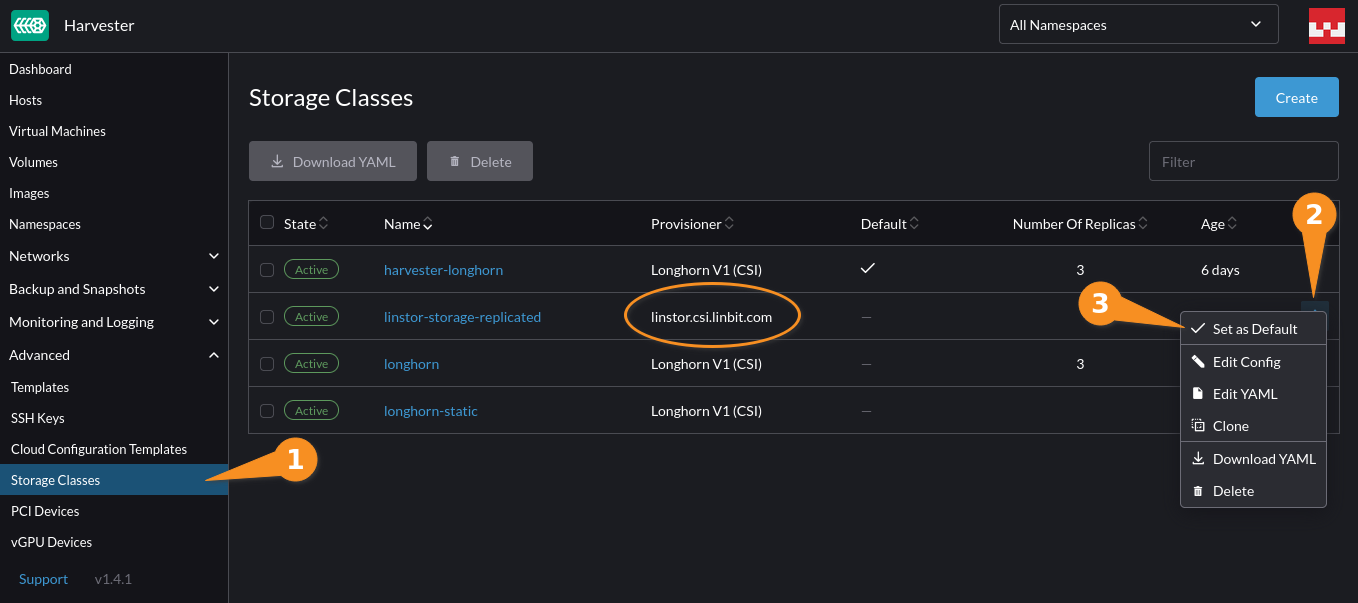Choose Edit Config from context menu
Screen dimensions: 1358x603
click(x=1253, y=362)
